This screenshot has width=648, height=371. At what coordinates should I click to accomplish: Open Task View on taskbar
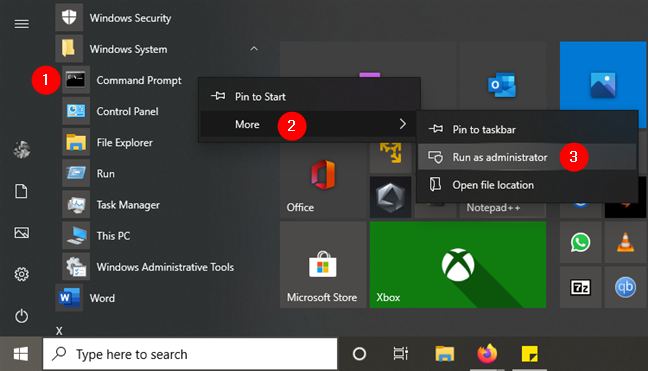point(400,354)
